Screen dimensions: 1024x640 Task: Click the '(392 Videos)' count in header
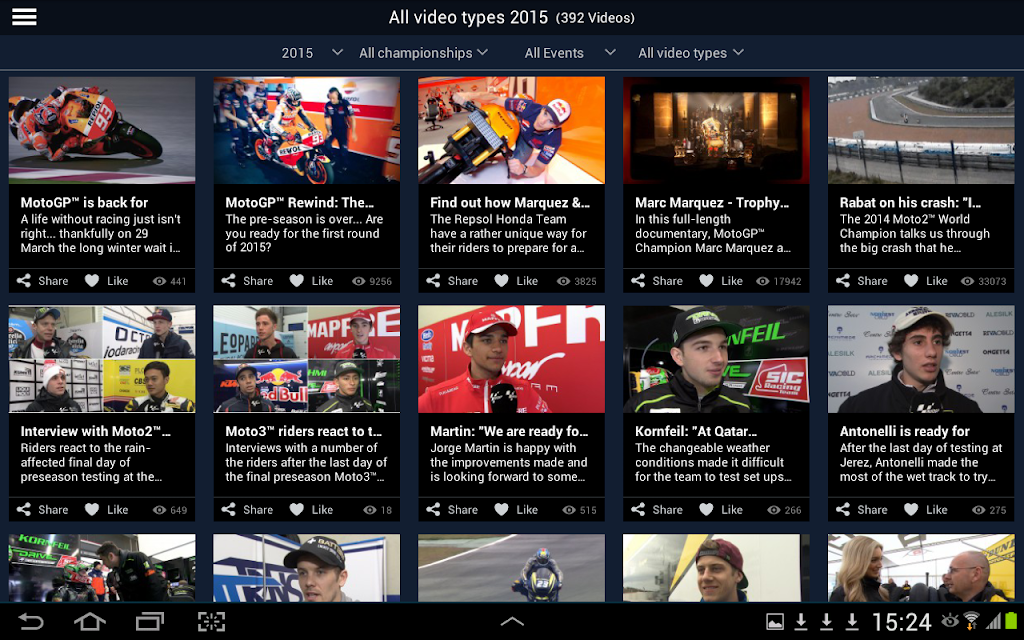[595, 18]
